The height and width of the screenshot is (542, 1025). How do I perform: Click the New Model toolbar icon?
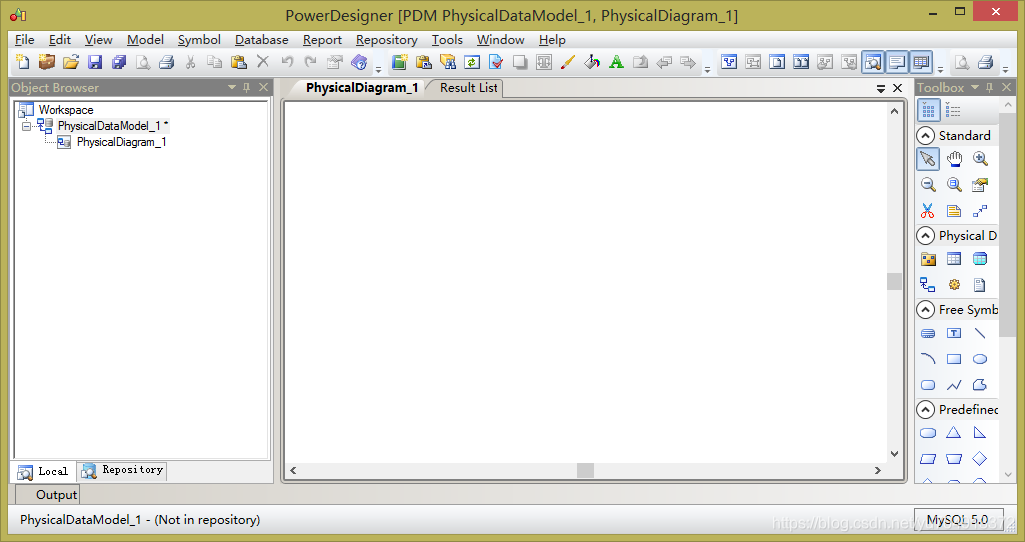click(23, 62)
